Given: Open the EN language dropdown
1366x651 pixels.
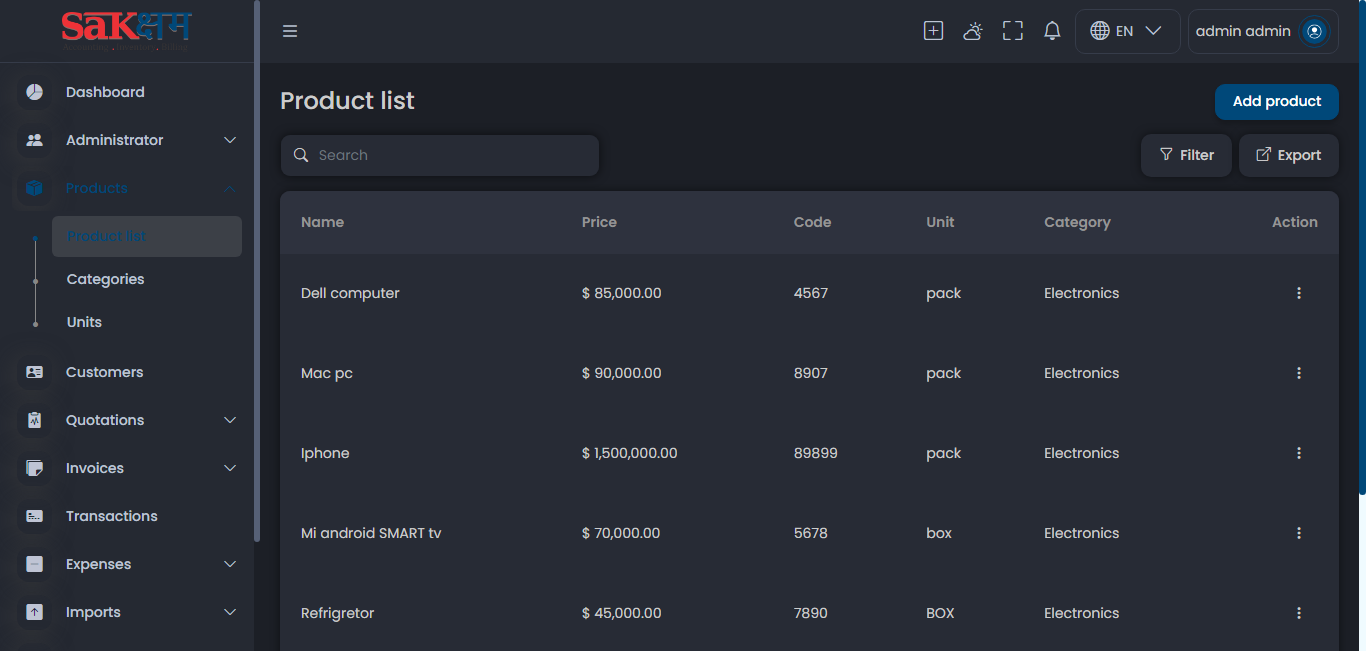Looking at the screenshot, I should (1127, 31).
